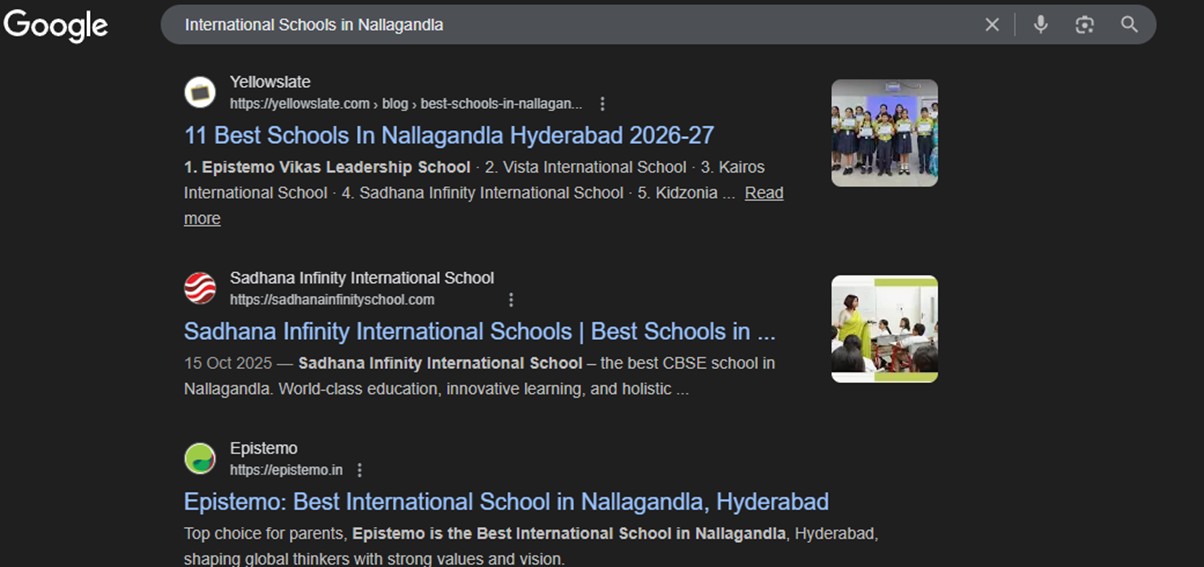Click the Yellowslate students thumbnail image
This screenshot has width=1204, height=567.
coord(884,133)
